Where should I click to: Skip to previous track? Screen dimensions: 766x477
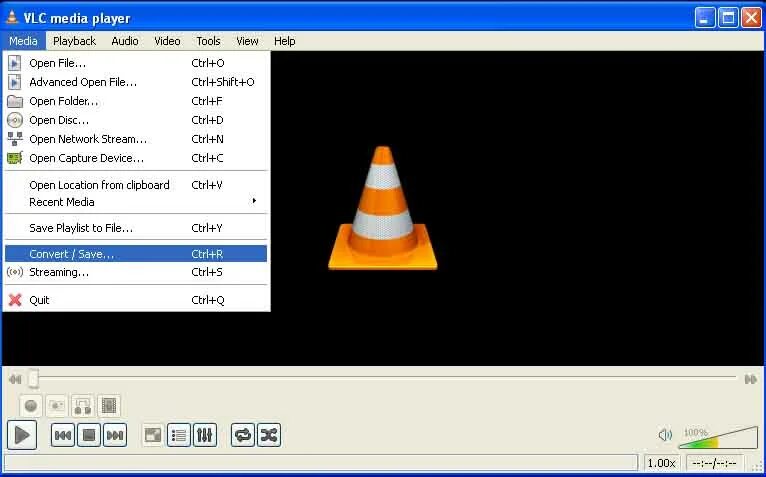63,435
